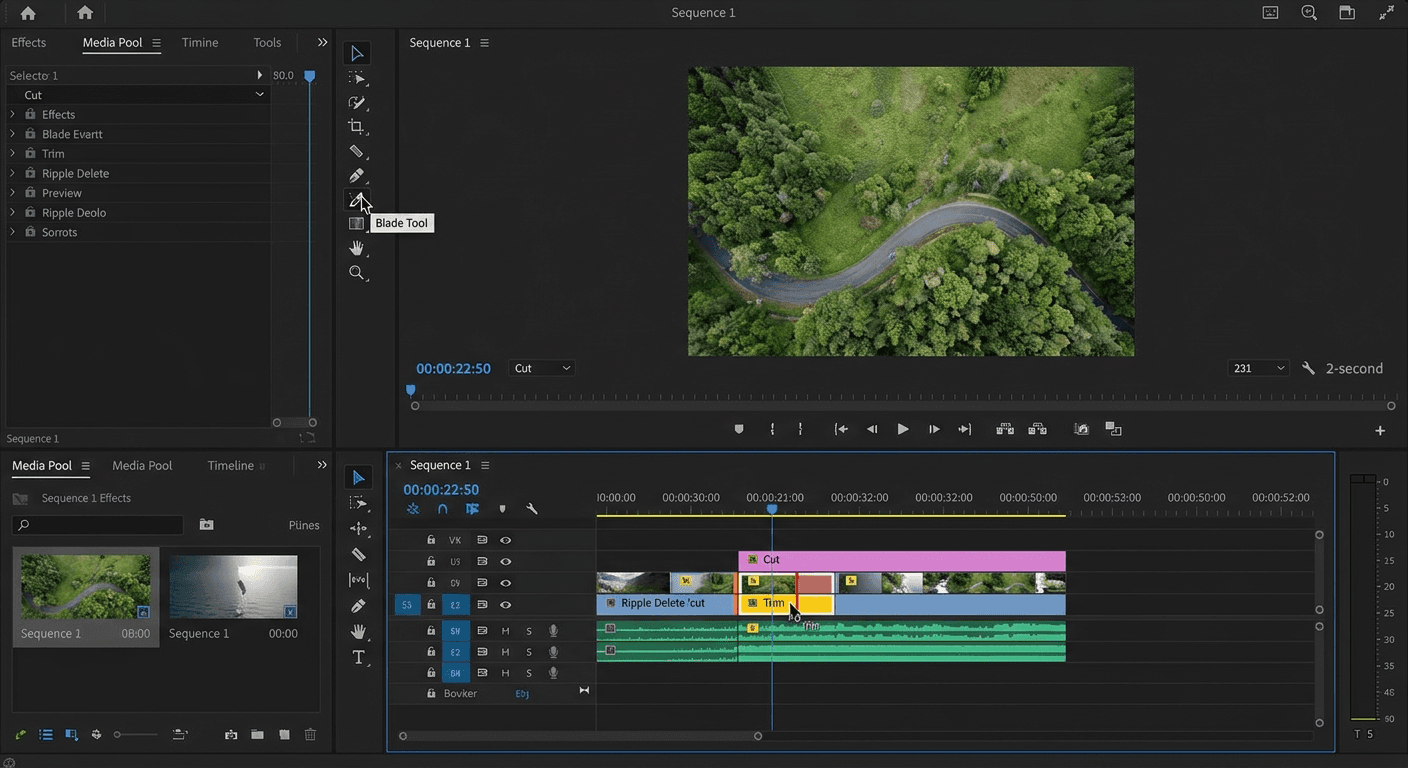Open the search magnifier in the title bar
1408x768 pixels.
pyautogui.click(x=1309, y=13)
